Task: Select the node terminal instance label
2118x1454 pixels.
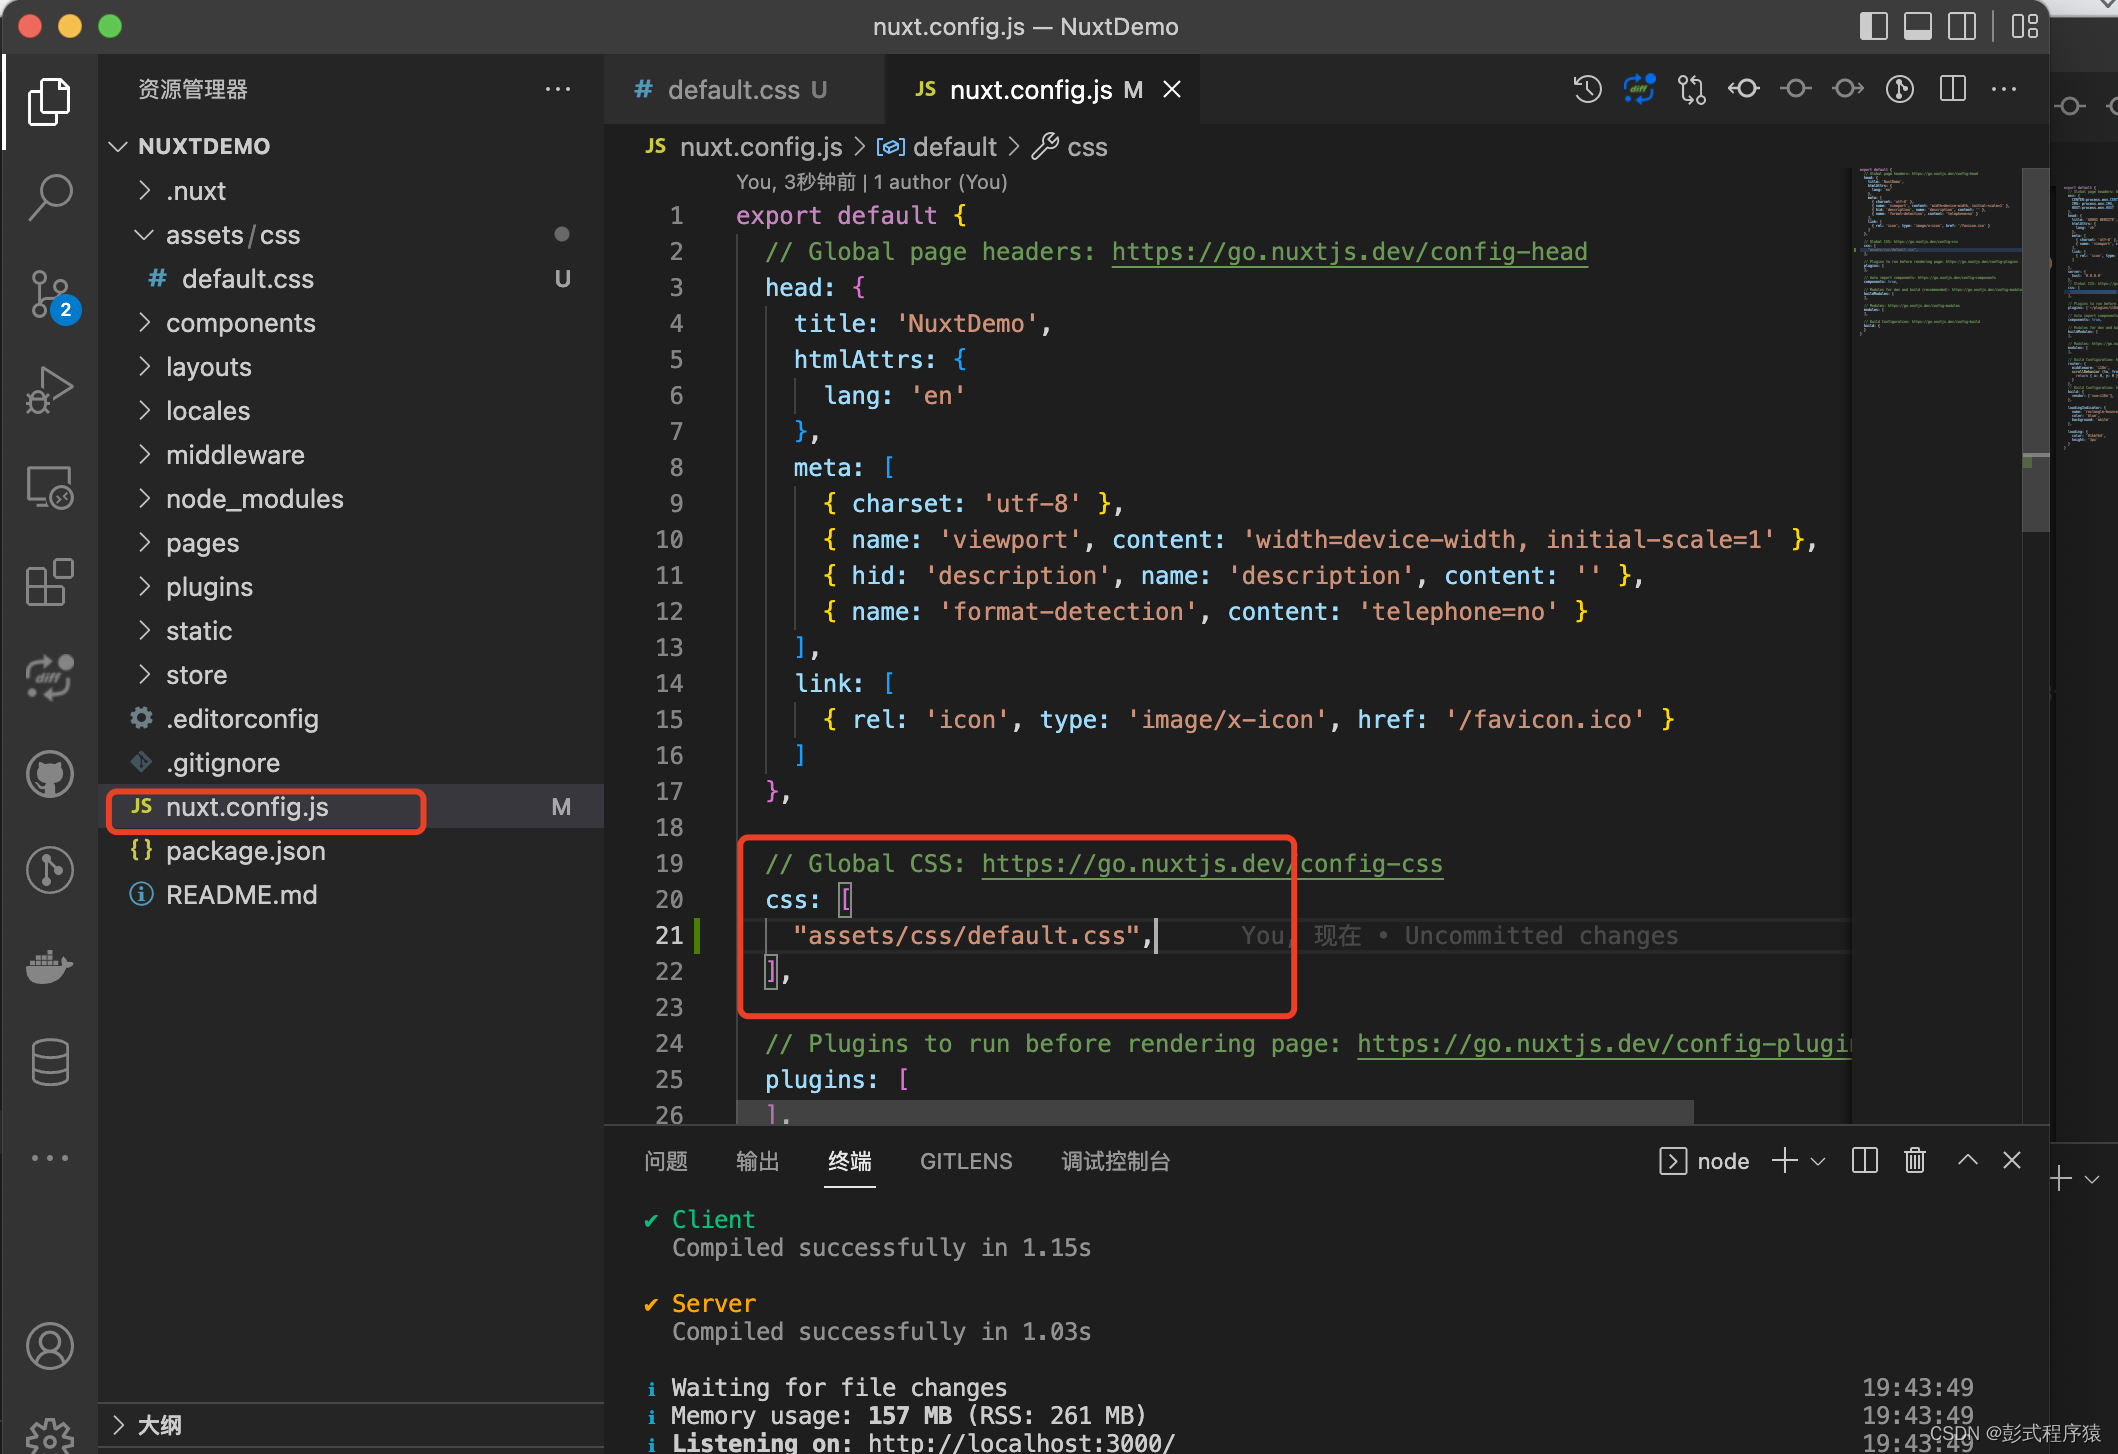Action: coord(1704,1161)
